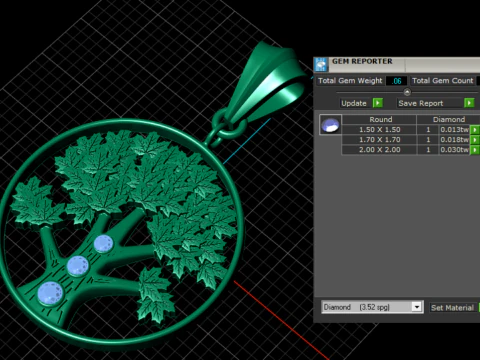The width and height of the screenshot is (480, 360).
Task: Click the round diamond gem thumbnail
Action: pos(330,125)
